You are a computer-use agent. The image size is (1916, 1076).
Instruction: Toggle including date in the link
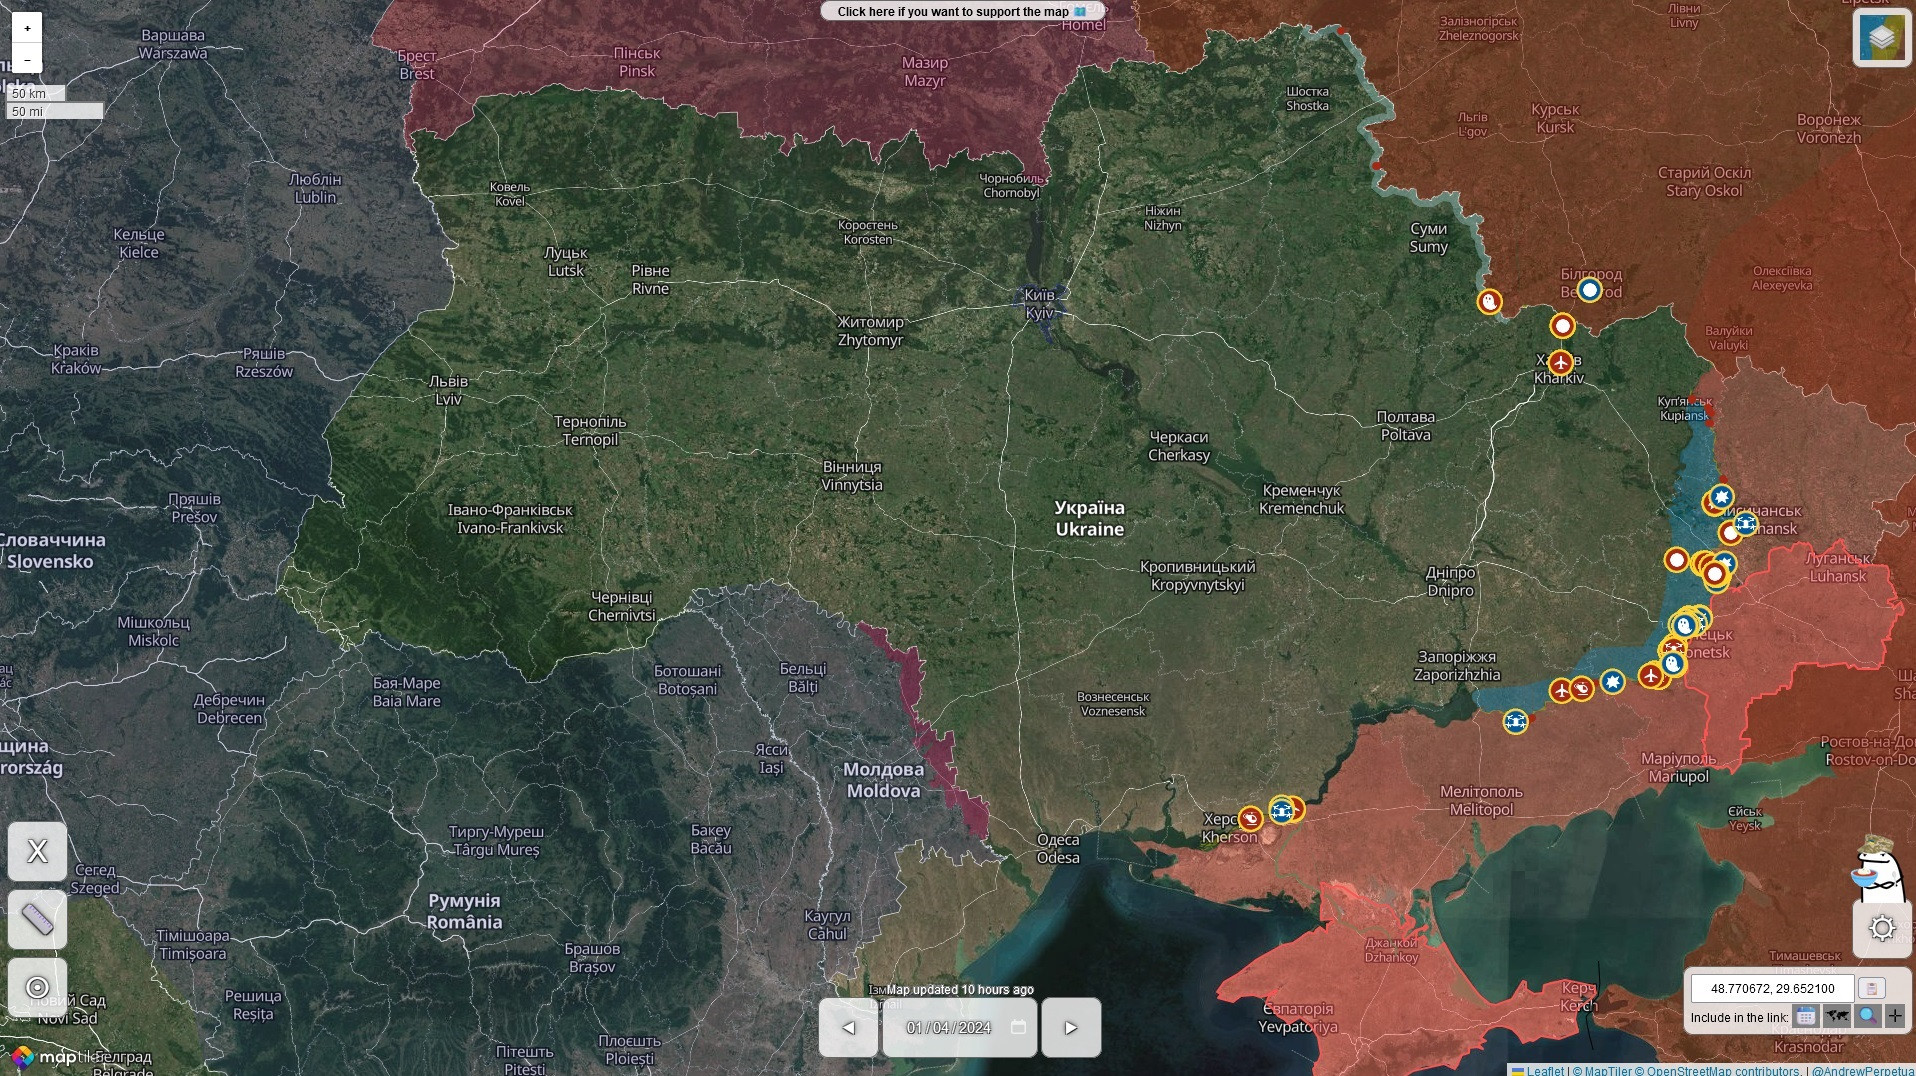[1805, 1016]
